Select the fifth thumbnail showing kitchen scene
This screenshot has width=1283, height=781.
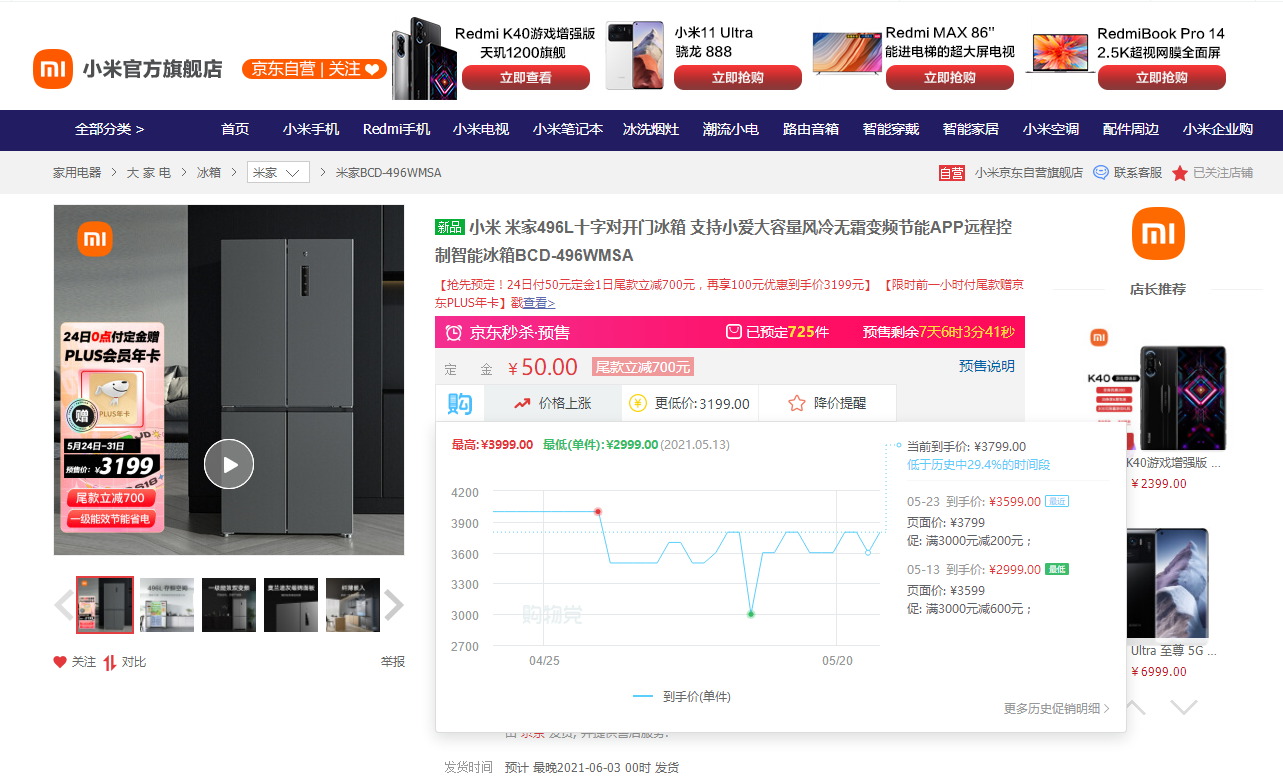[353, 605]
